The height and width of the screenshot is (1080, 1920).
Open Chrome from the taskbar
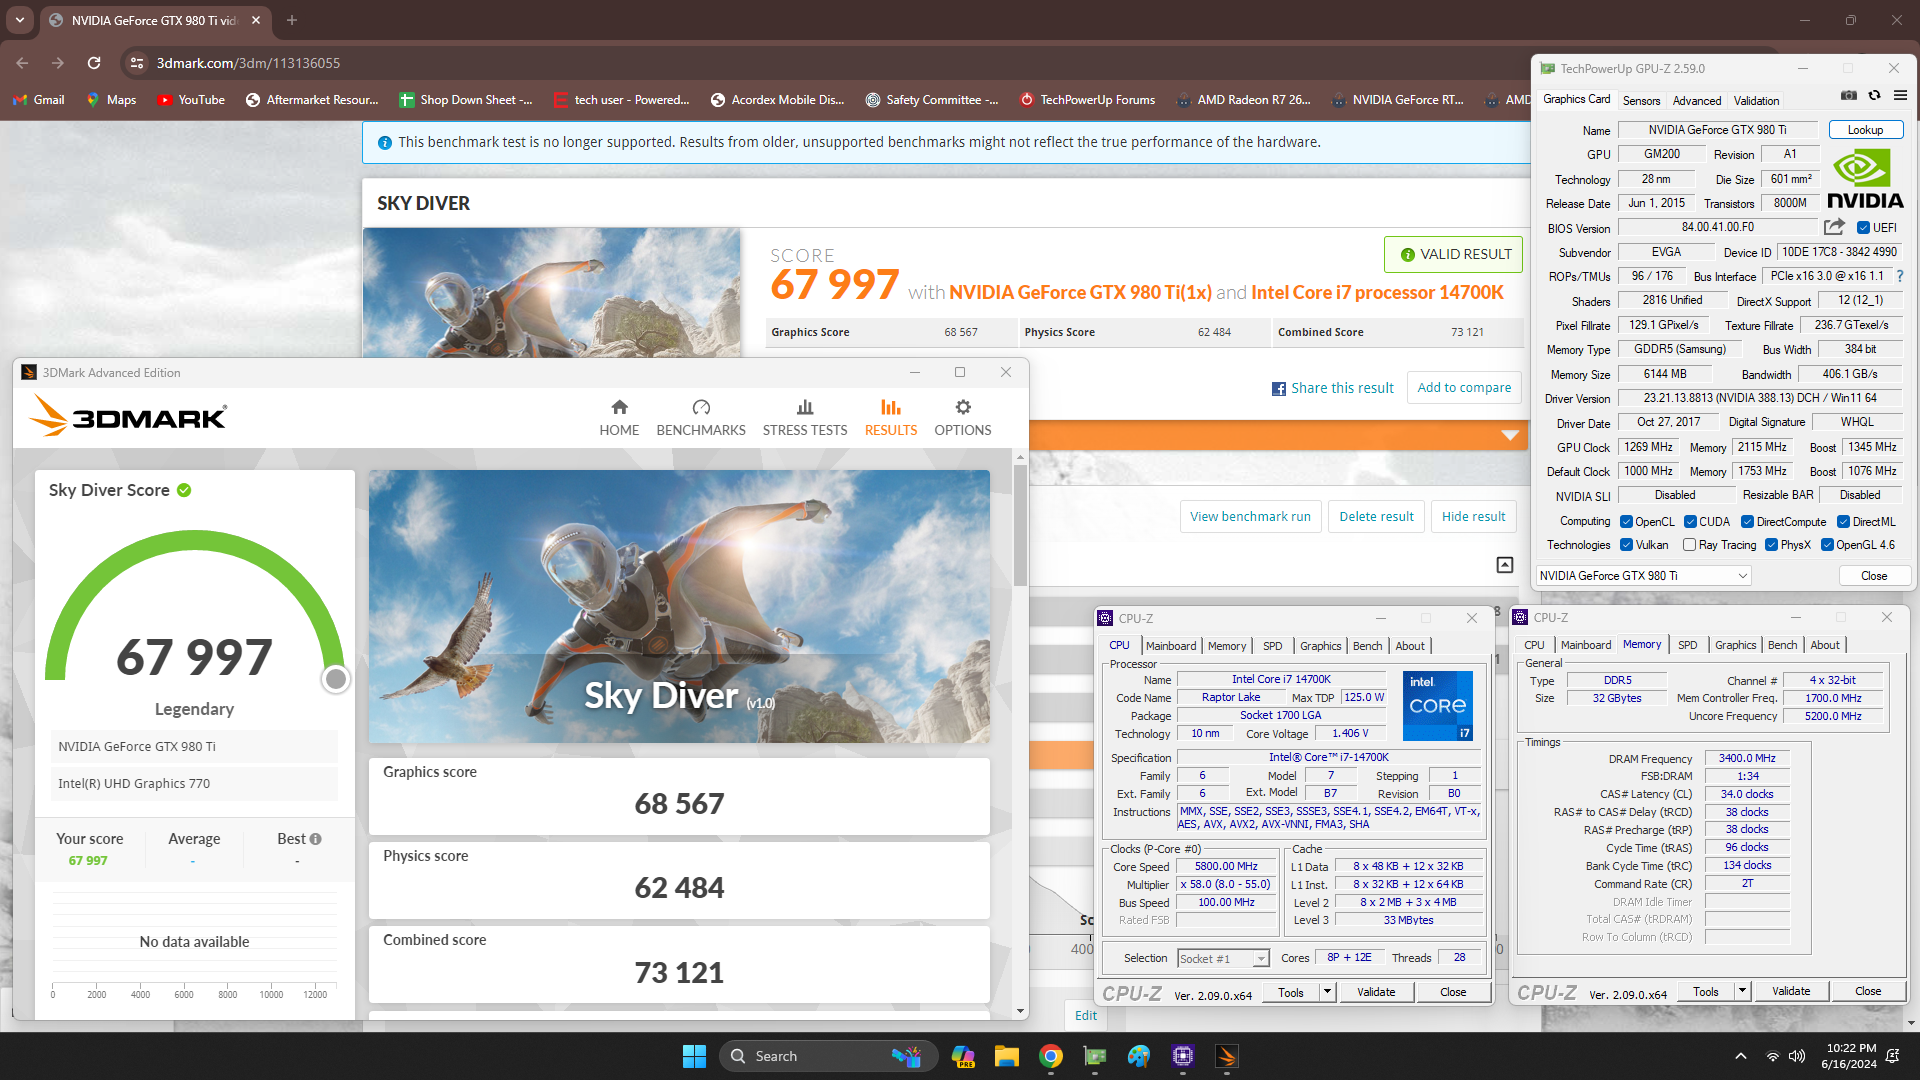[1051, 1056]
